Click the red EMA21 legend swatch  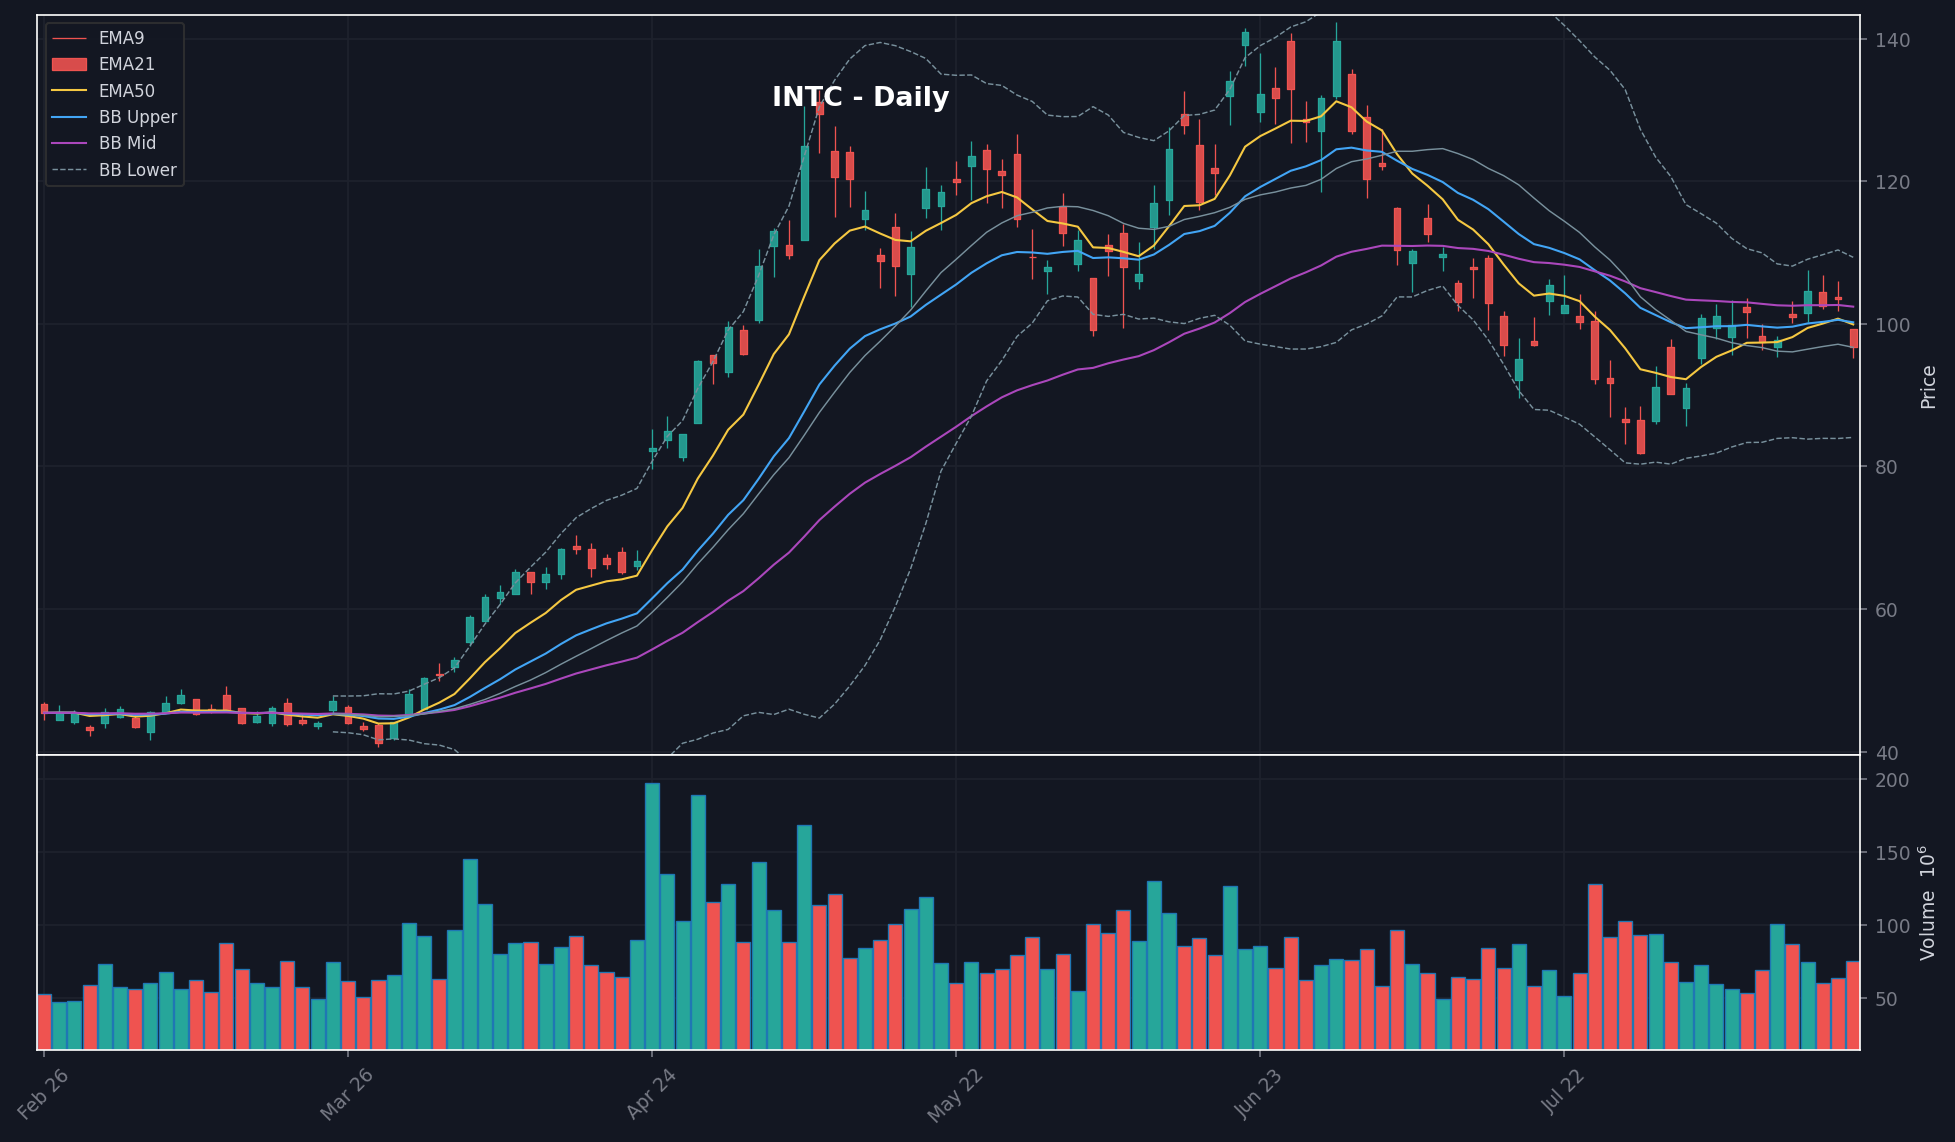point(69,64)
